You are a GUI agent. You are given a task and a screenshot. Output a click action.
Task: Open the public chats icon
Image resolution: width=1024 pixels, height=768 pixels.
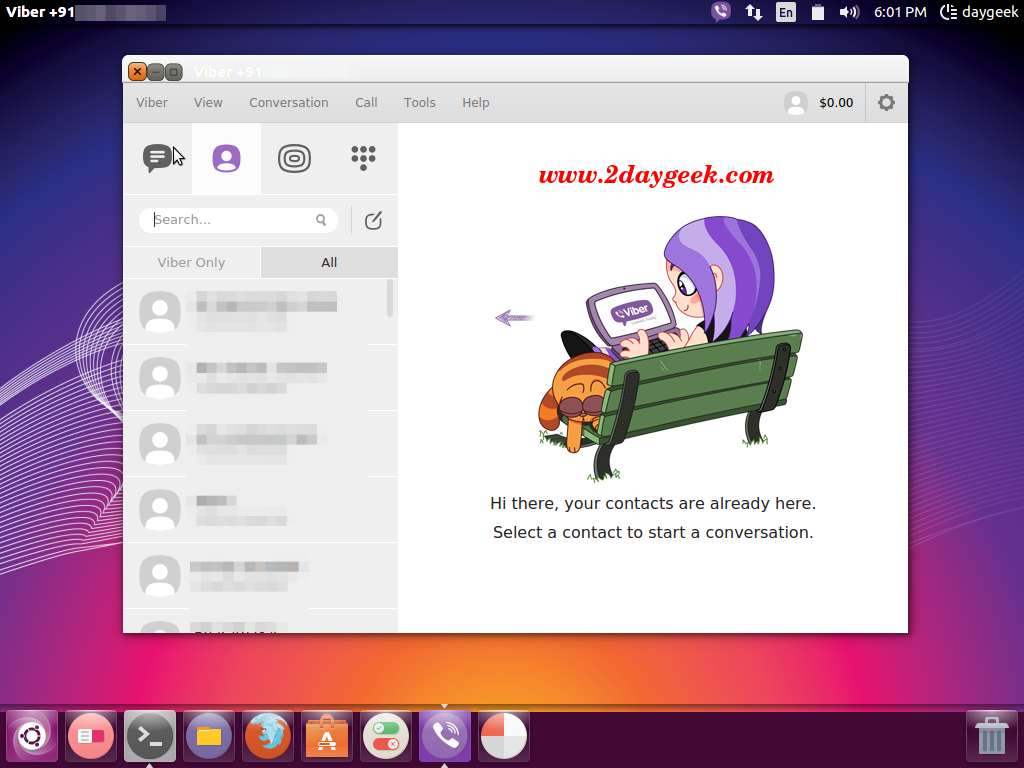[295, 158]
